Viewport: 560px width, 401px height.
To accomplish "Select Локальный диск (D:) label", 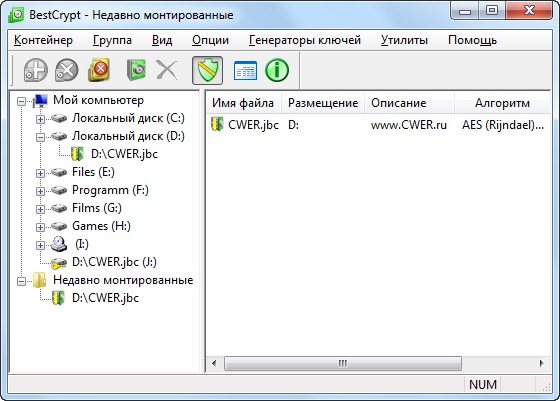I will 128,136.
